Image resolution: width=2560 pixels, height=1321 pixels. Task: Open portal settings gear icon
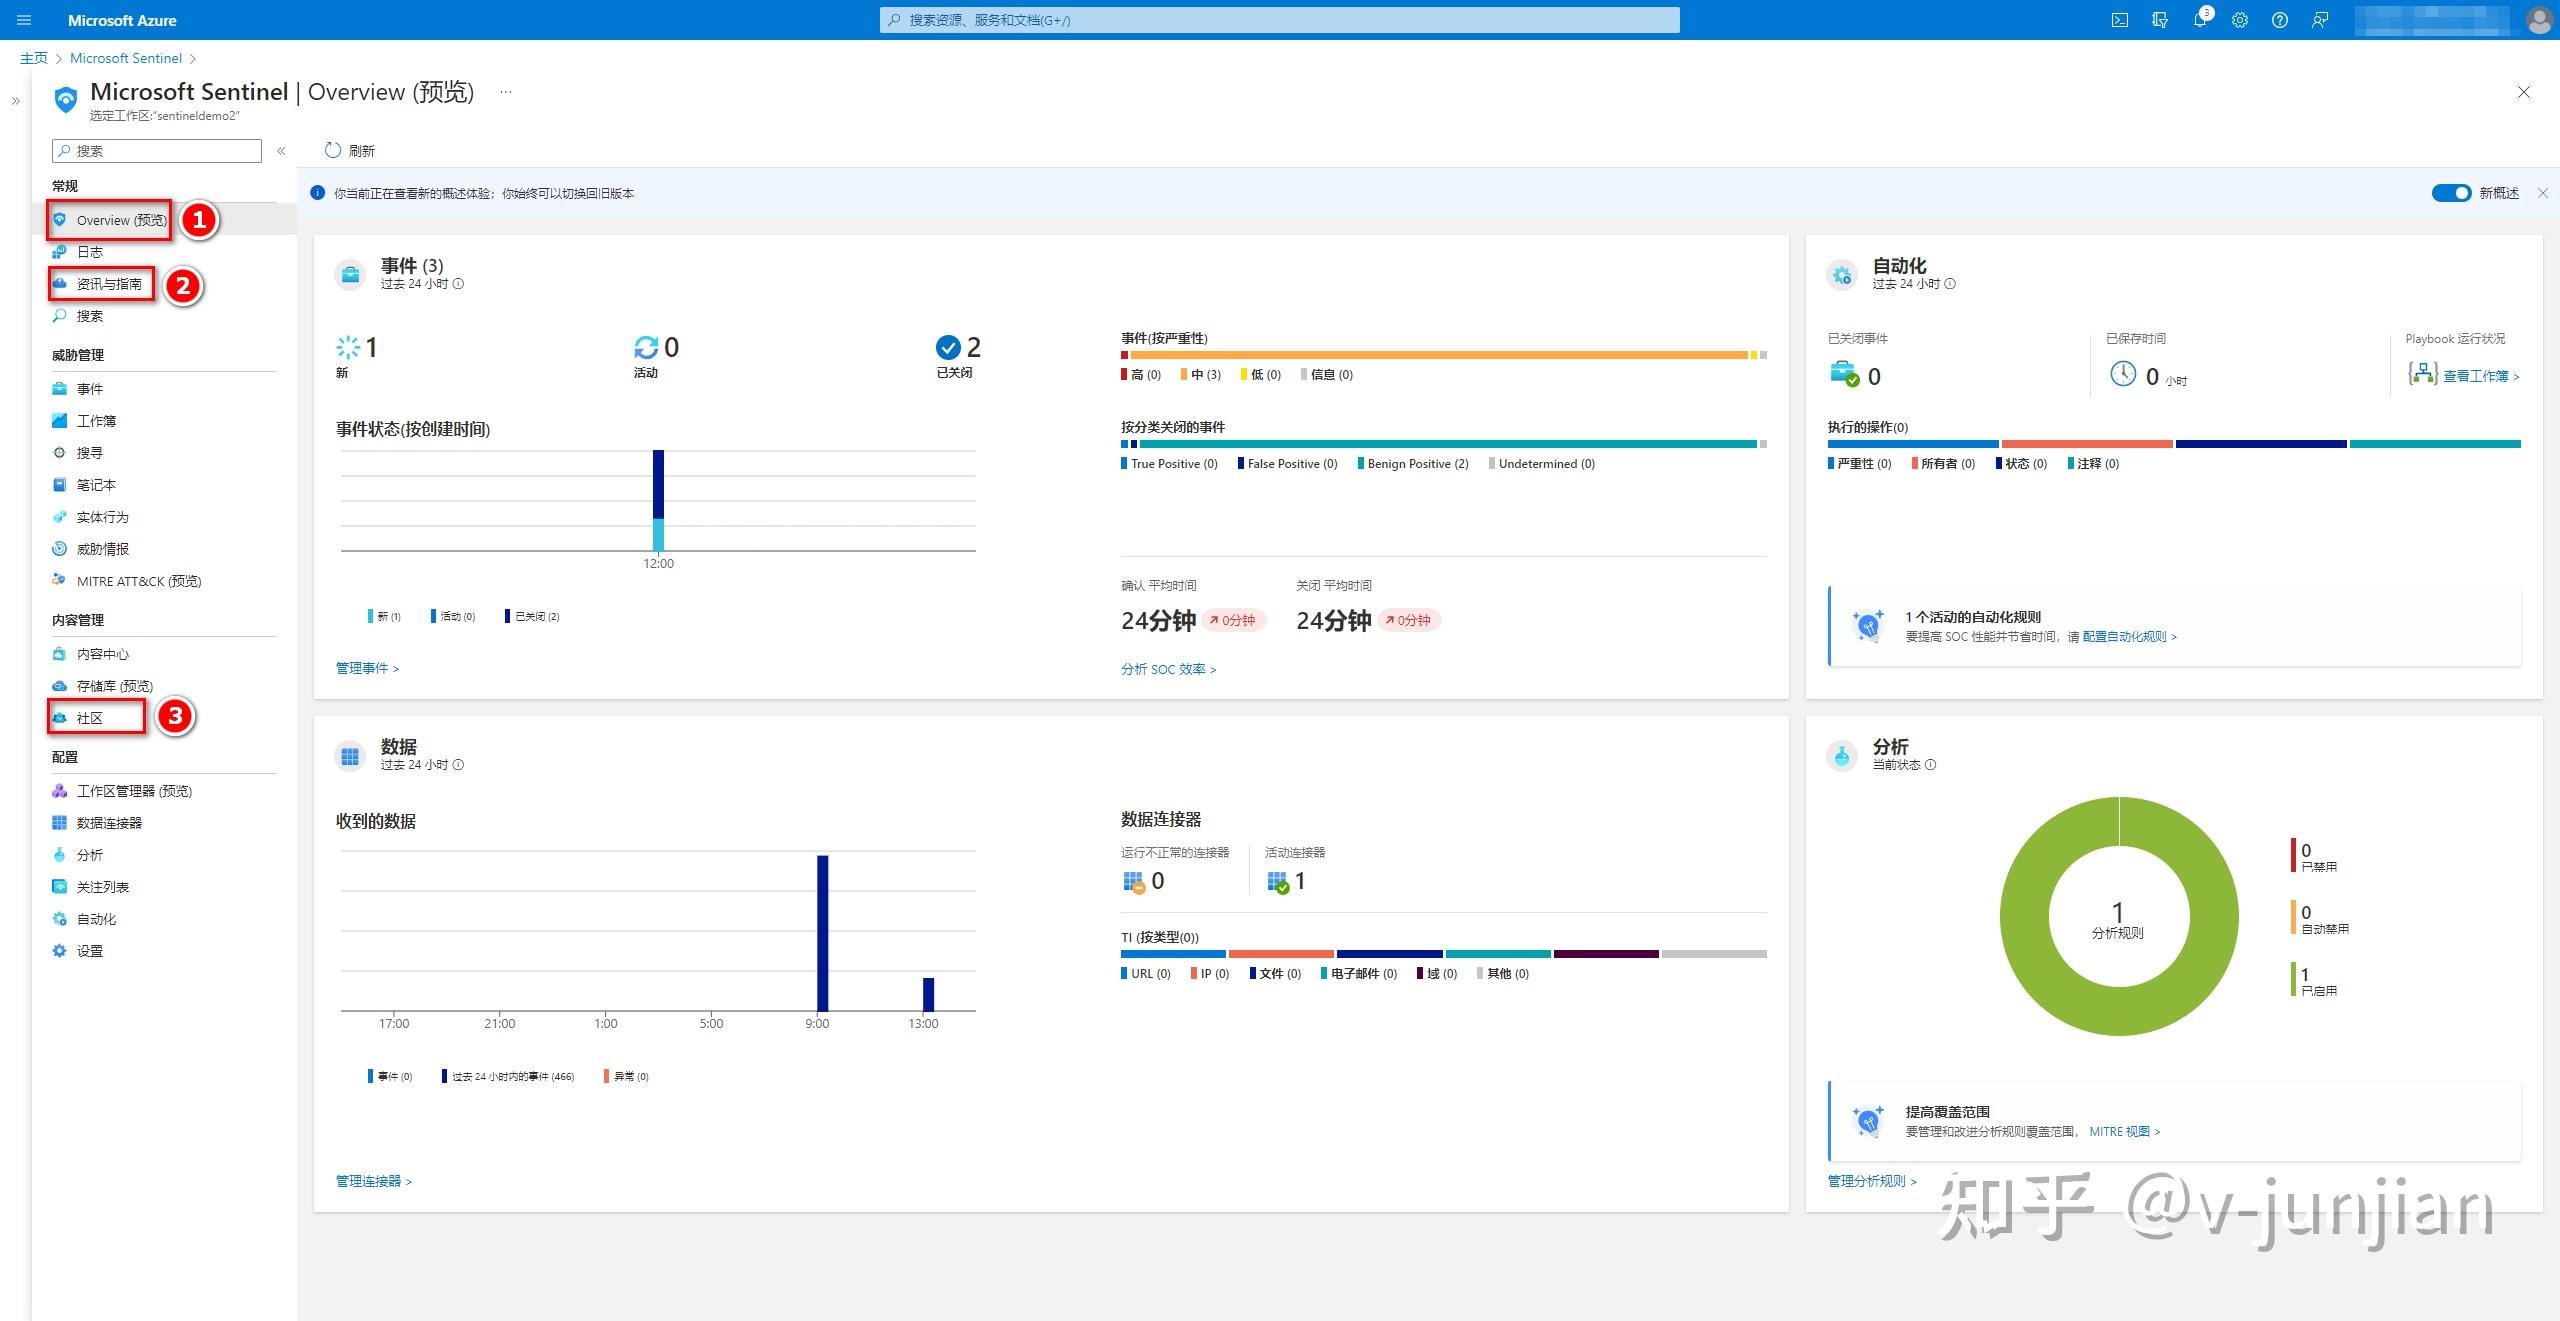coord(2240,20)
